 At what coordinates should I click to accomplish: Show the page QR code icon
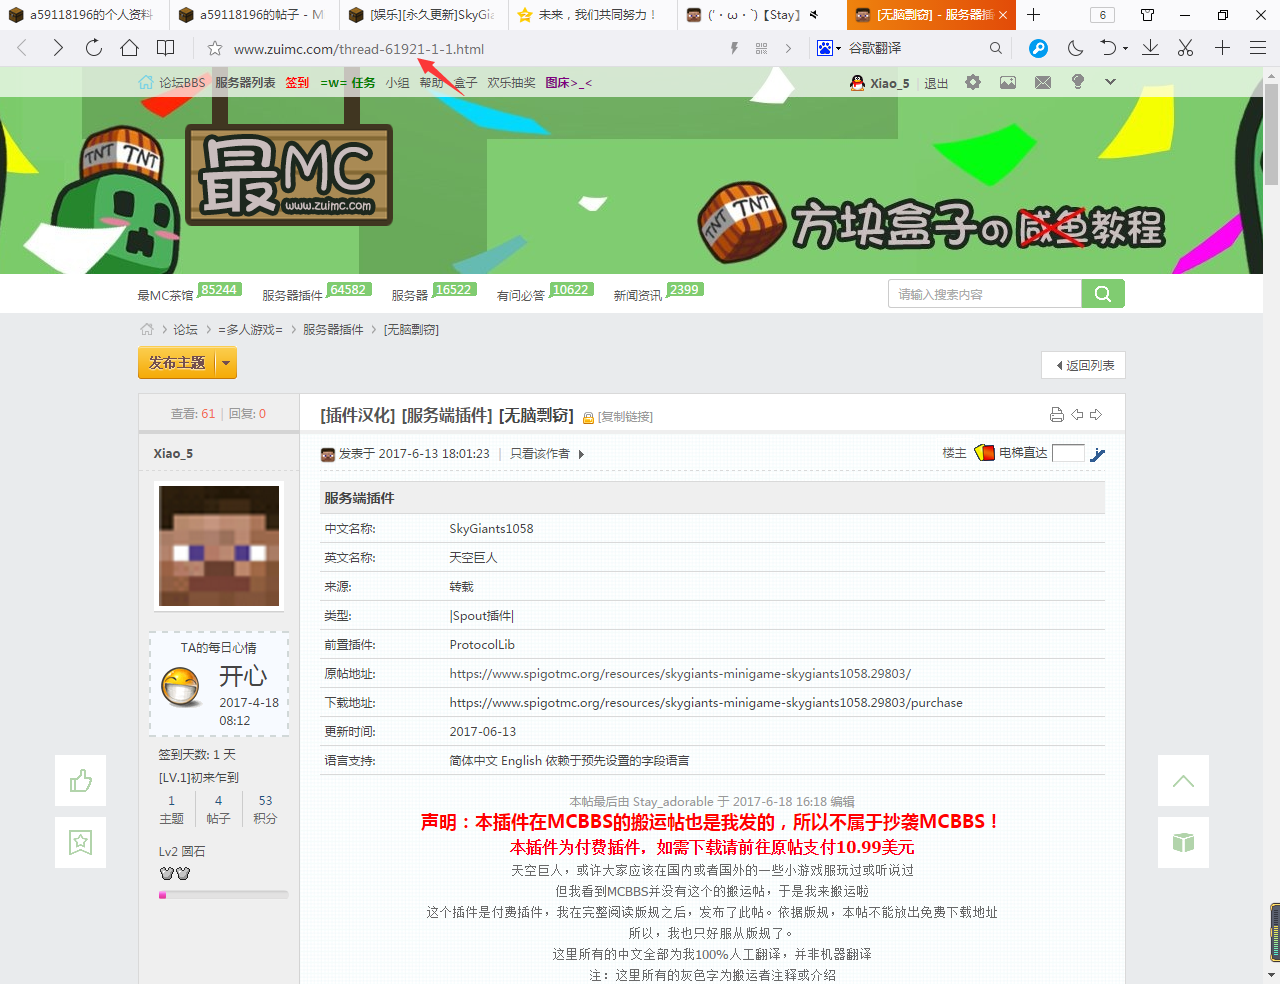[x=762, y=48]
